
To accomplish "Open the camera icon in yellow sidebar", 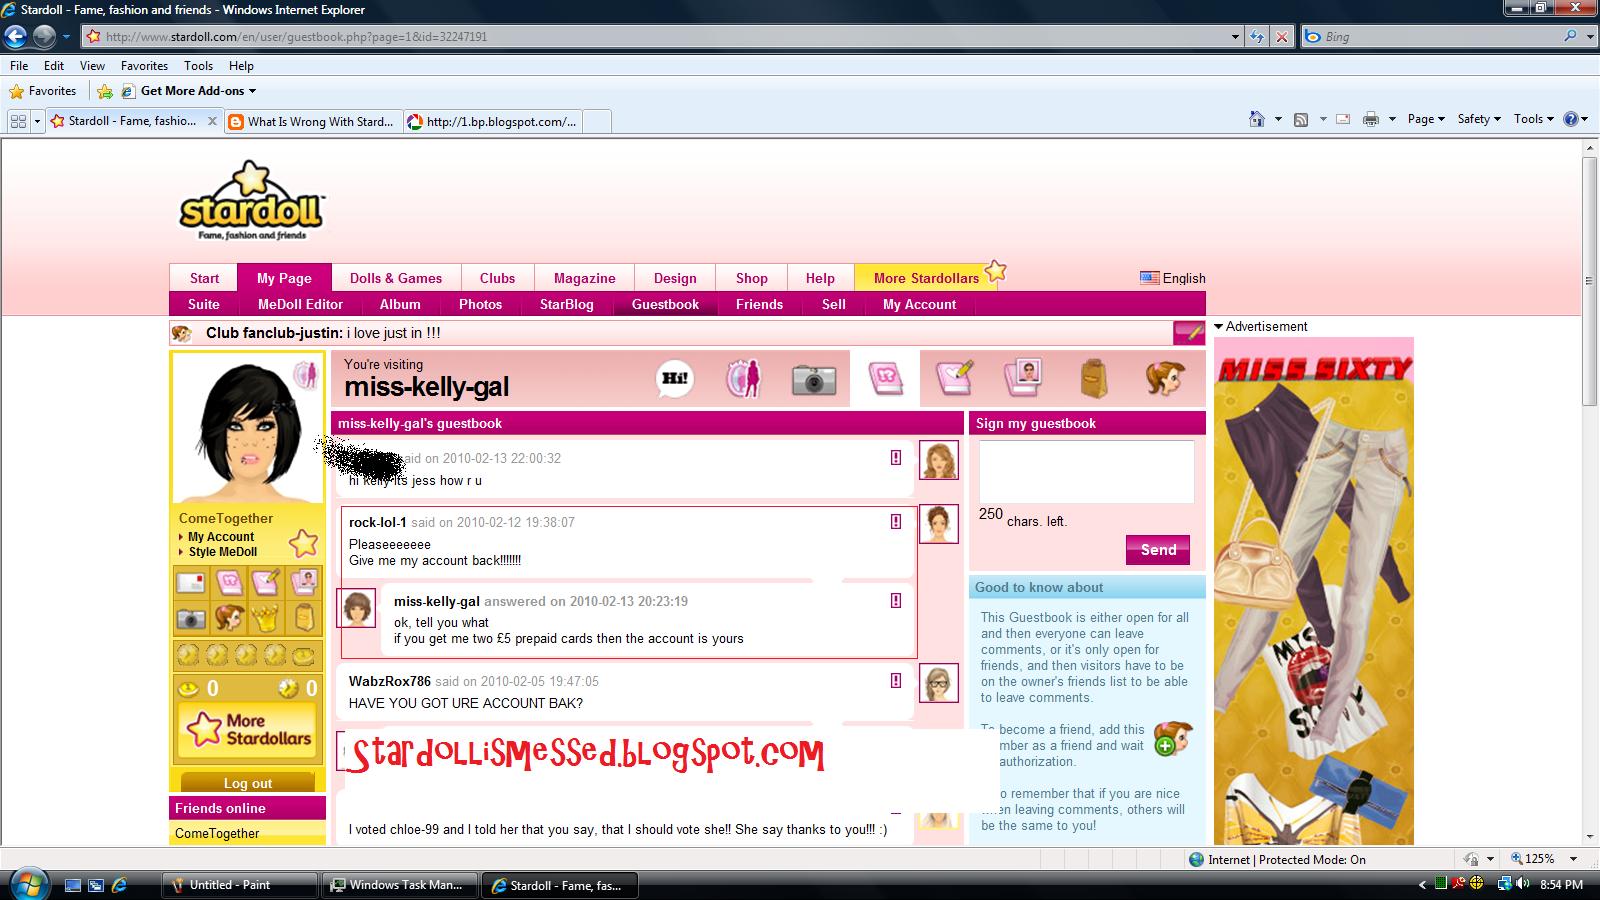I will click(x=190, y=619).
